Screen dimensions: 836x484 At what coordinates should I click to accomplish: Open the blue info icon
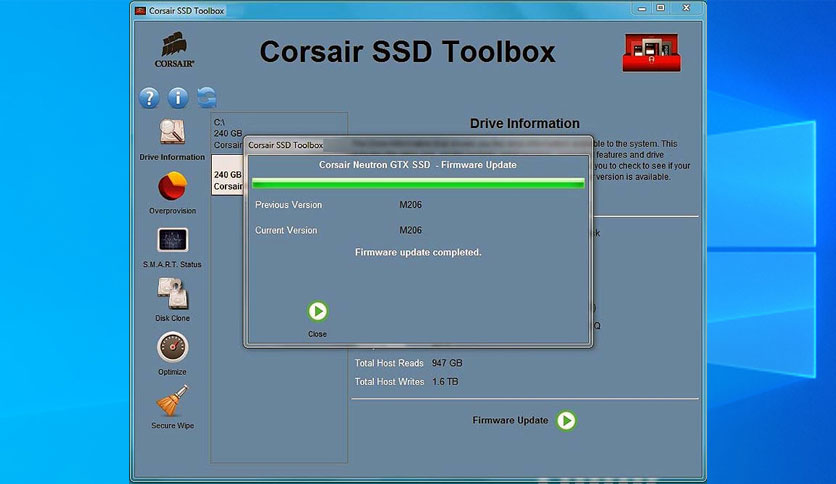(x=178, y=98)
